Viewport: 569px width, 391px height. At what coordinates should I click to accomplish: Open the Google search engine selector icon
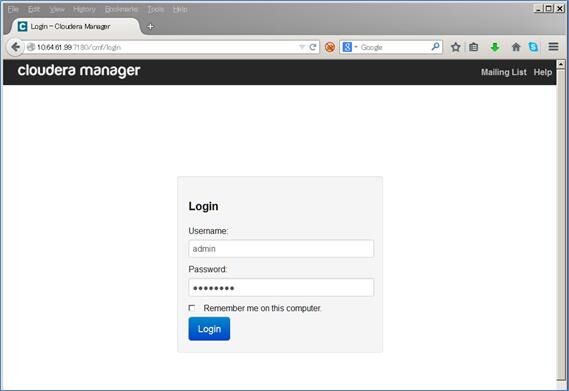[x=347, y=47]
